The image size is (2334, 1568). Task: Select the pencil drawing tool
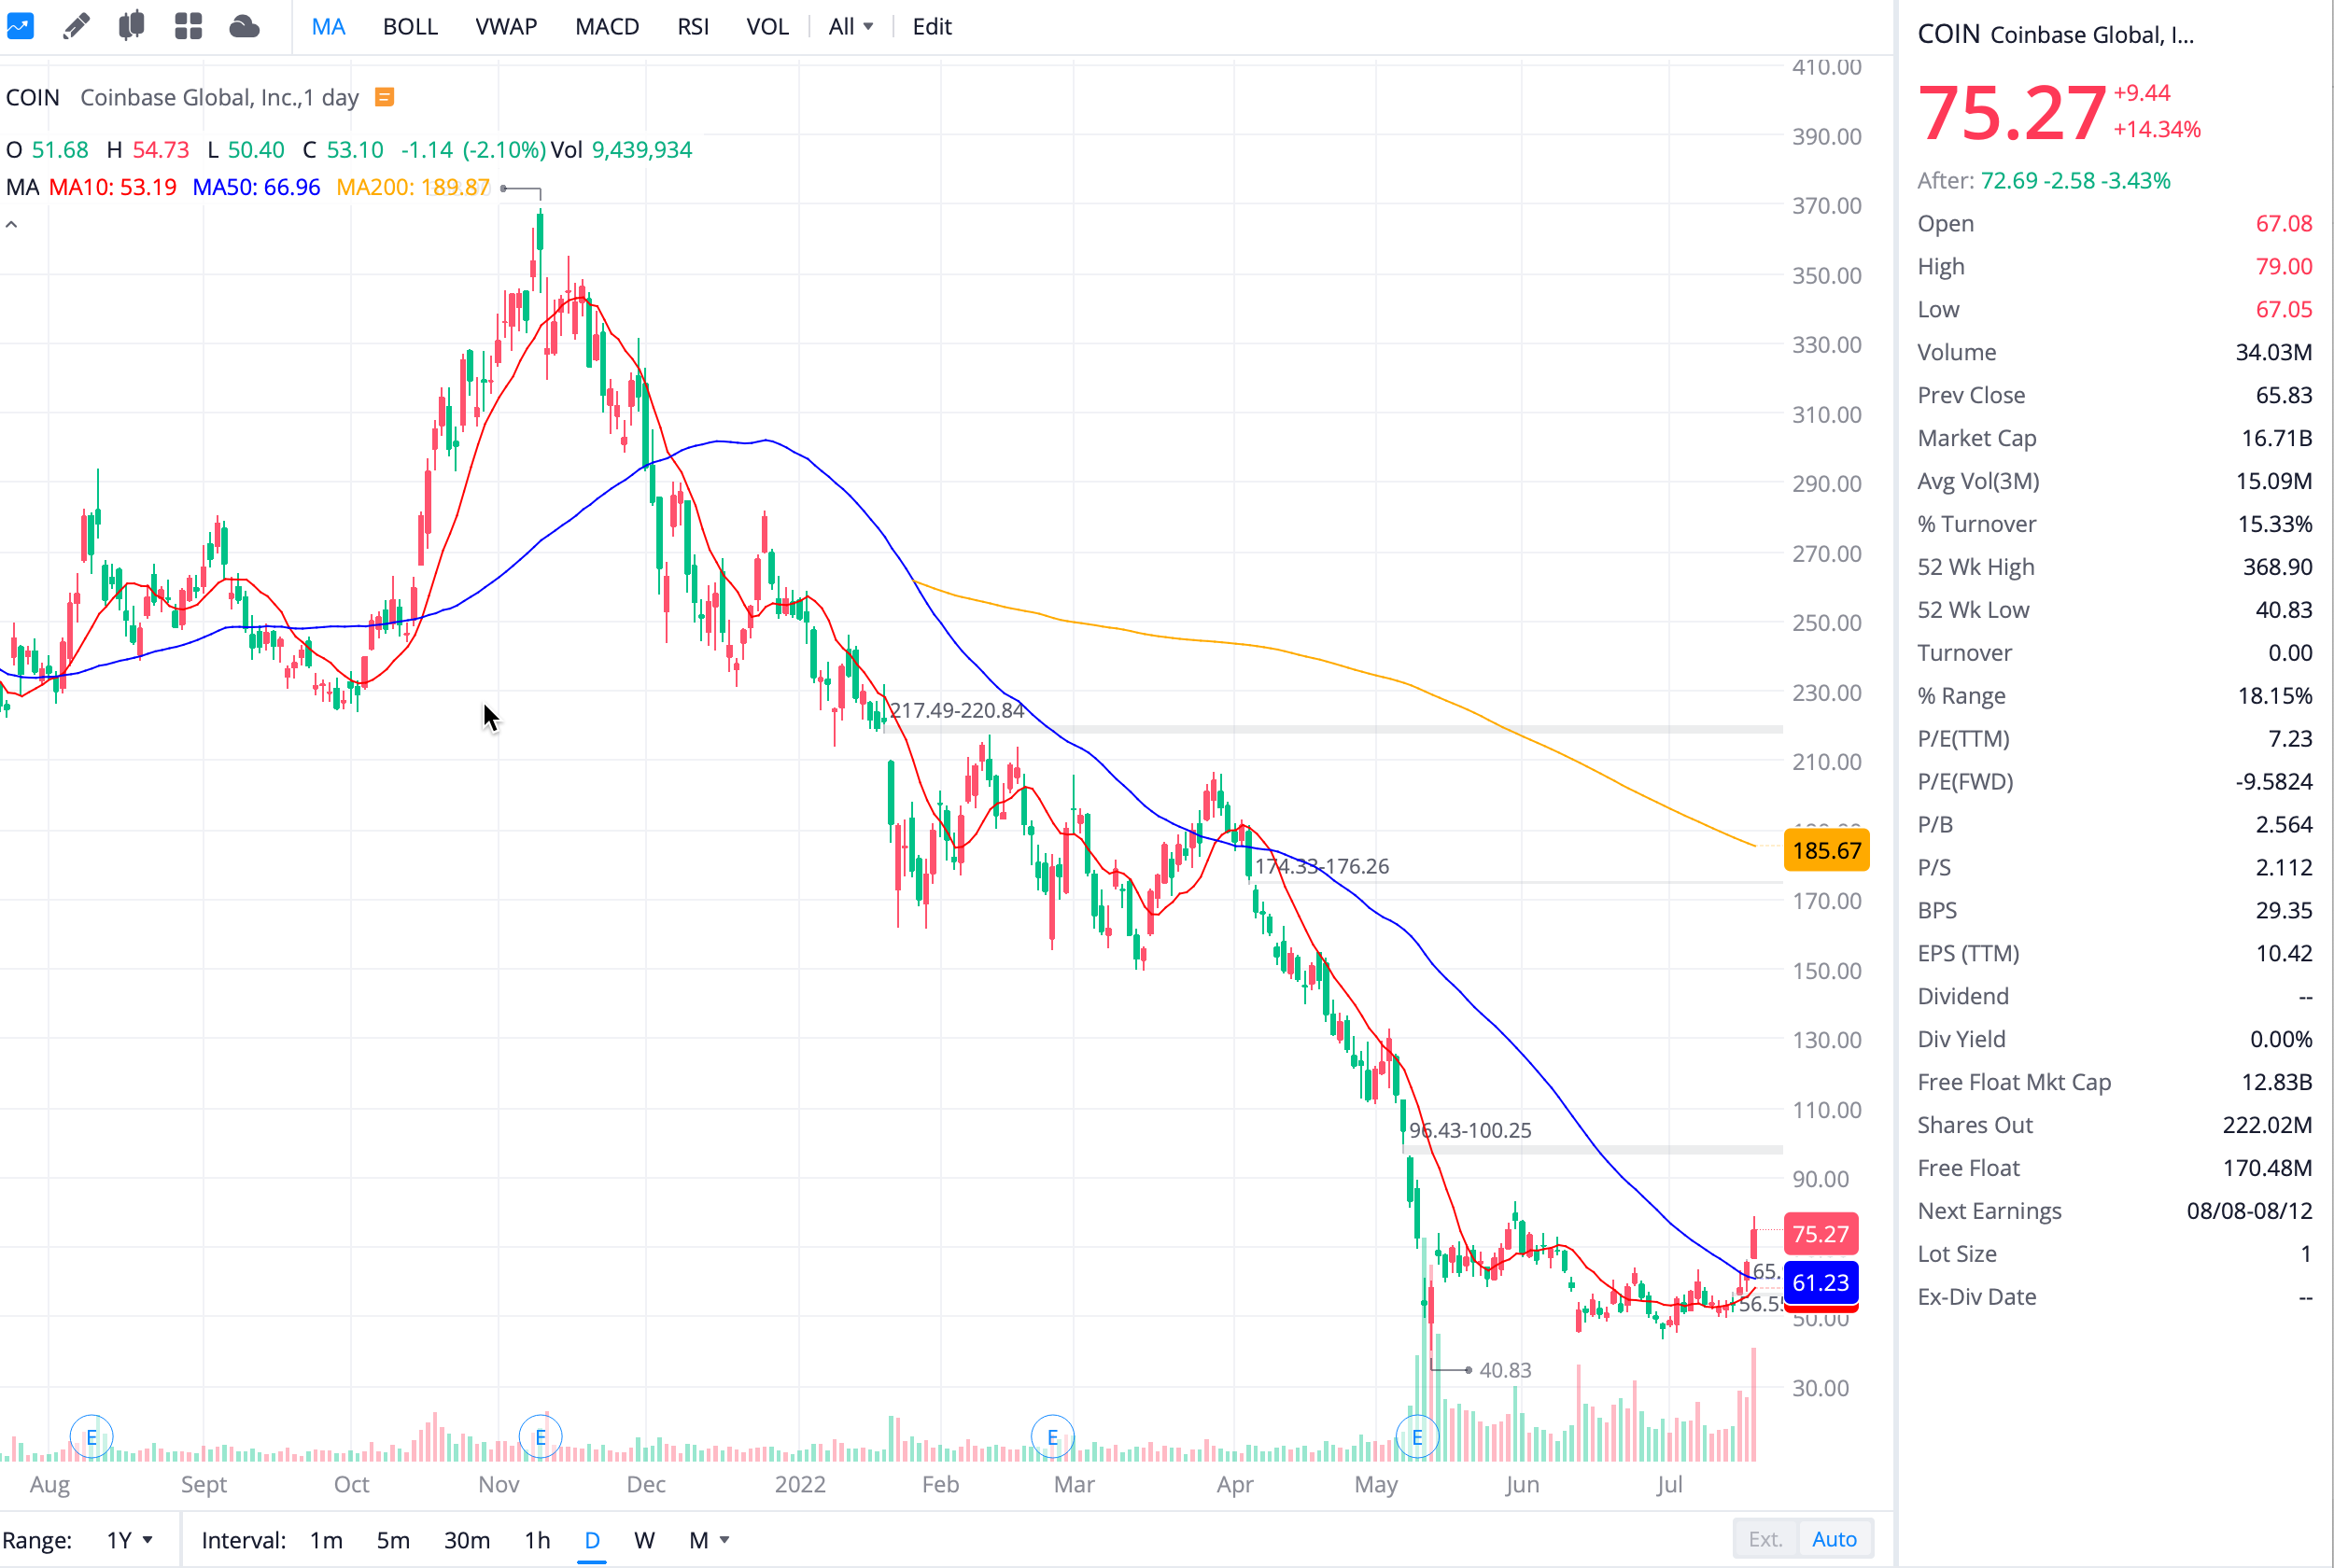point(76,26)
